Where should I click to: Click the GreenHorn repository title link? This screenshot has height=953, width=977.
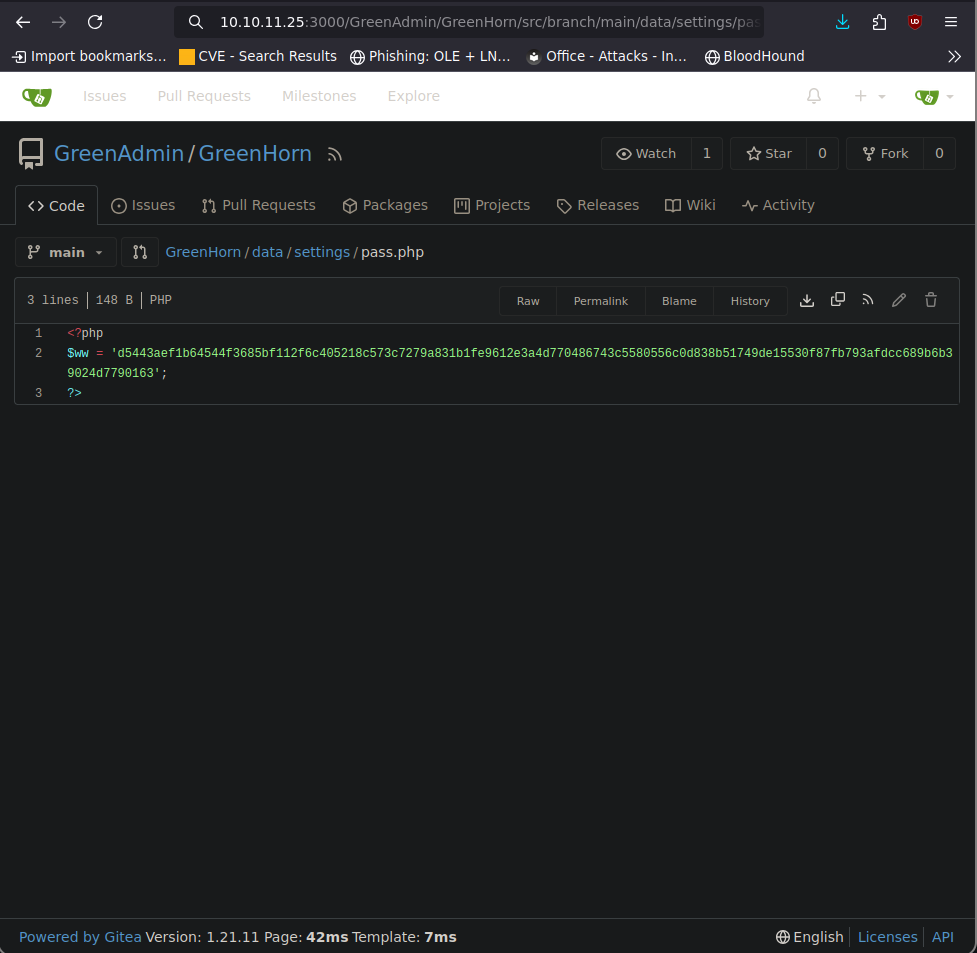pos(255,153)
